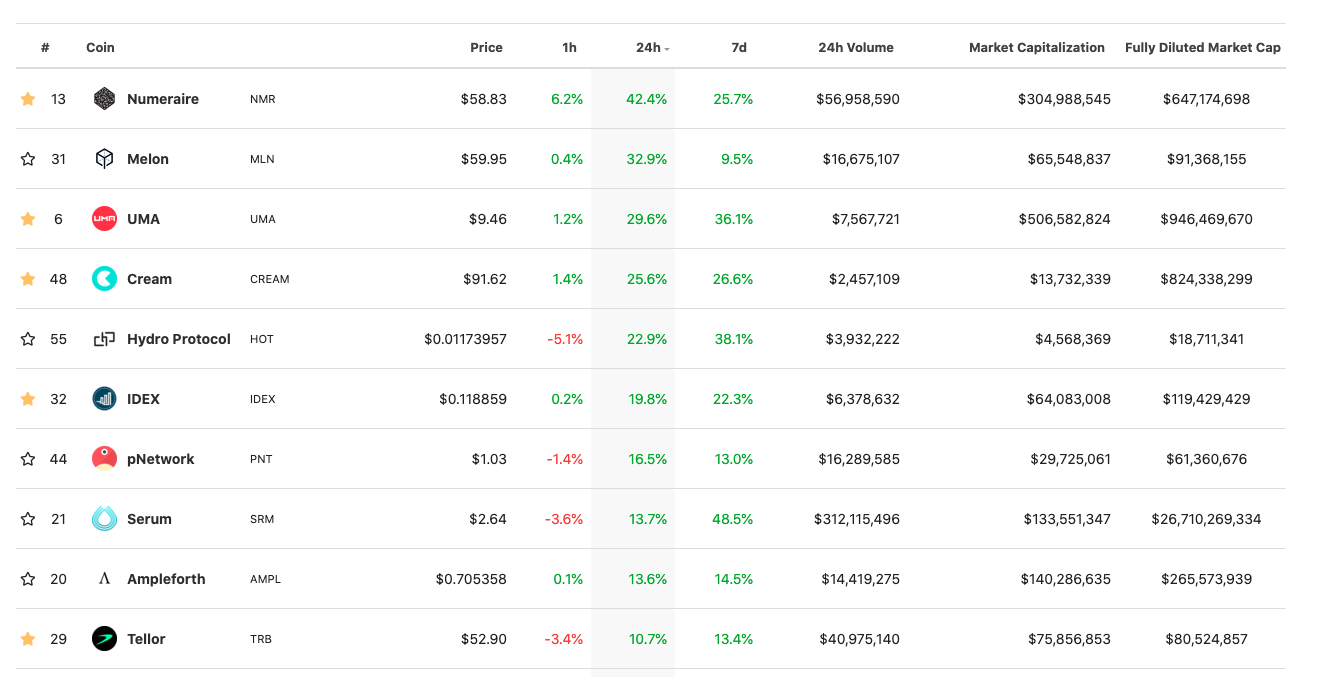Click Melon's 24h change 32.9%
Image resolution: width=1317 pixels, height=677 pixels.
pyautogui.click(x=647, y=159)
